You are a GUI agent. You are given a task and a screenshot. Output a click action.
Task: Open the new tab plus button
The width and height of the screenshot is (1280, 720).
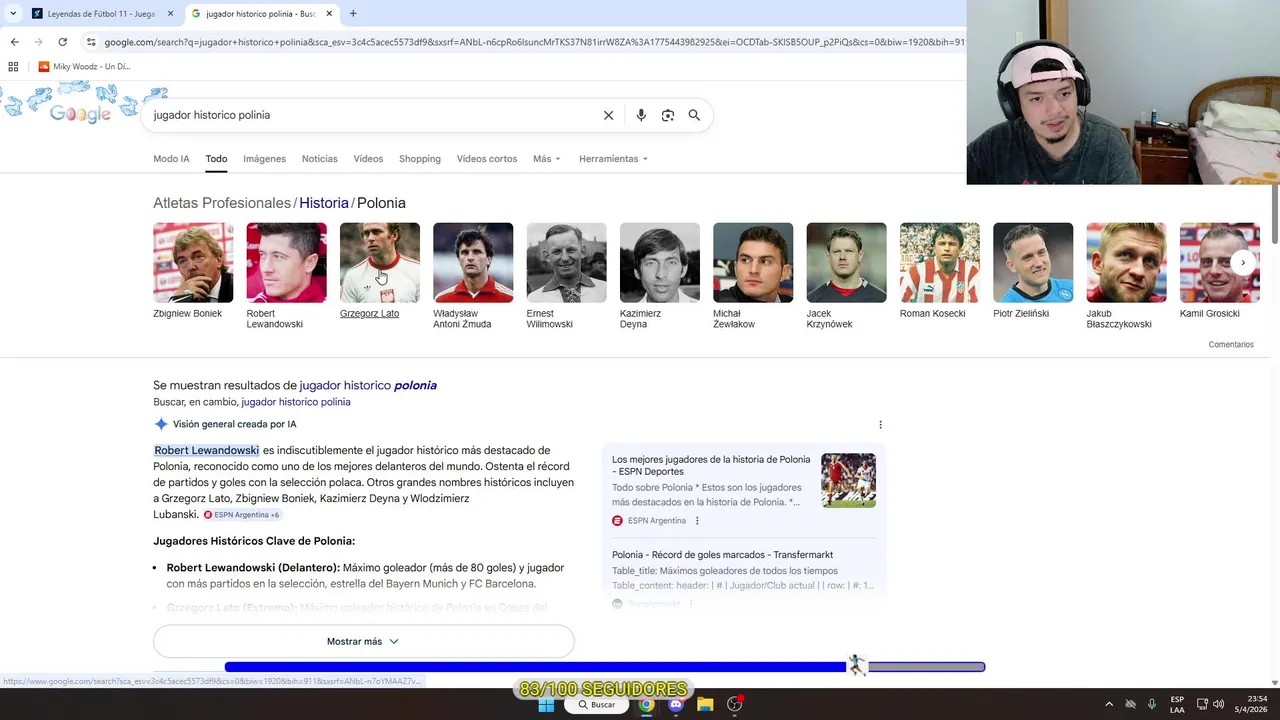(353, 14)
